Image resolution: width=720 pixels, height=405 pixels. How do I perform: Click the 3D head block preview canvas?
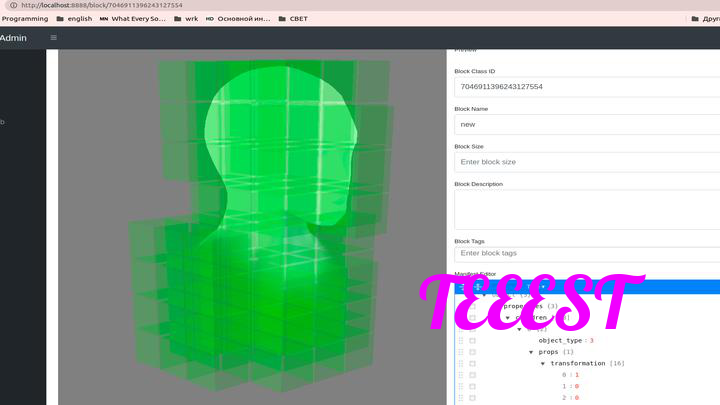point(252,227)
